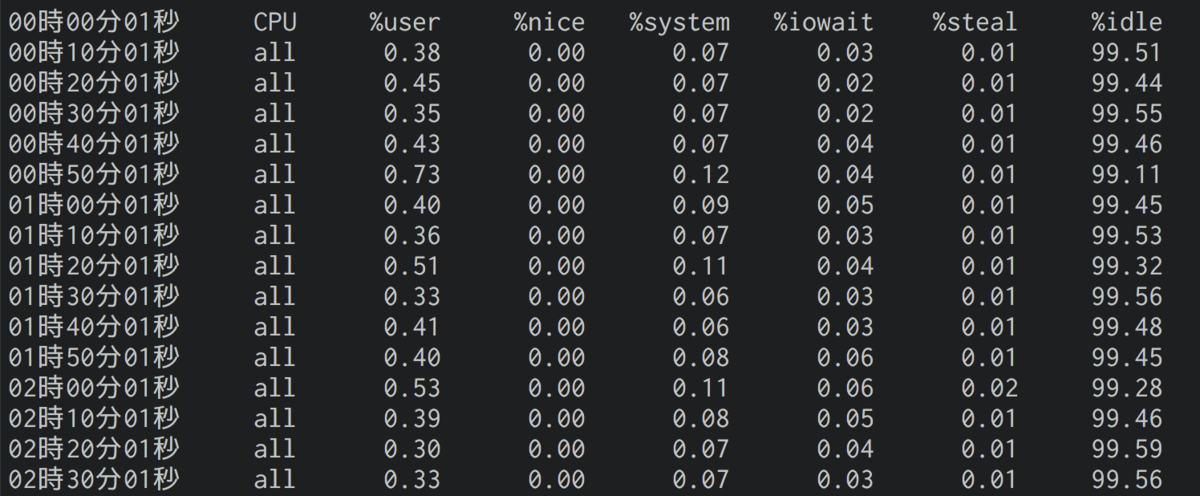Click the %nice value in 00時10分01秒 row
Image resolution: width=1200 pixels, height=496 pixels.
(557, 53)
